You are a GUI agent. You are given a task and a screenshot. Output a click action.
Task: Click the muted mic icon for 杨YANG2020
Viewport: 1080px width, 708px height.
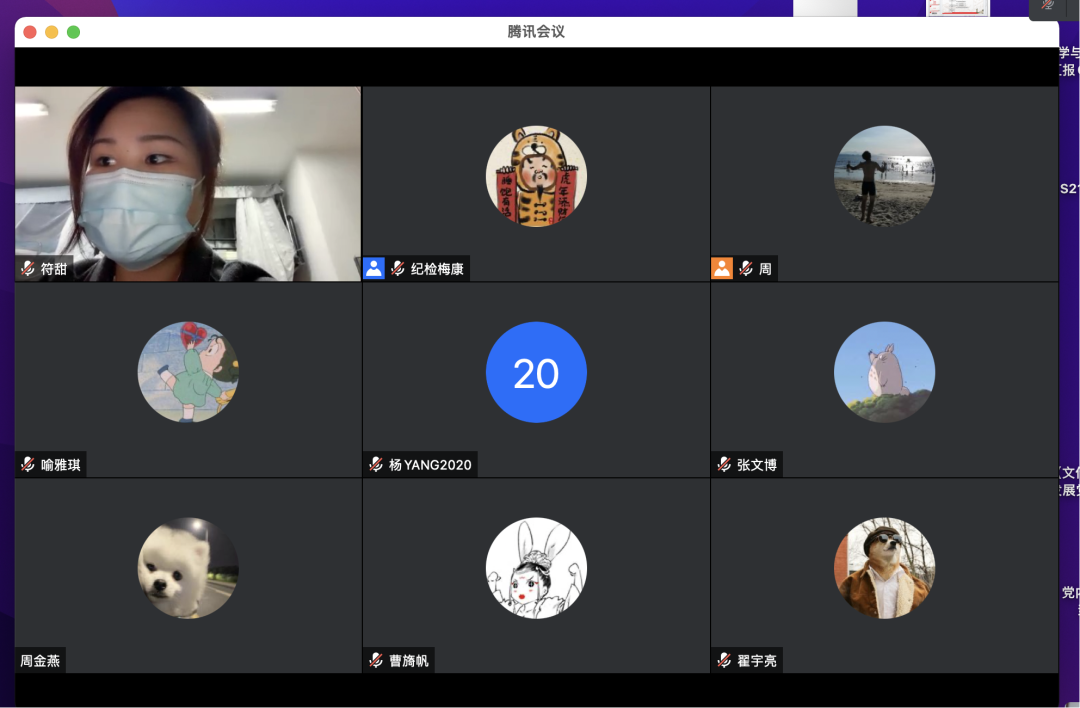click(376, 465)
